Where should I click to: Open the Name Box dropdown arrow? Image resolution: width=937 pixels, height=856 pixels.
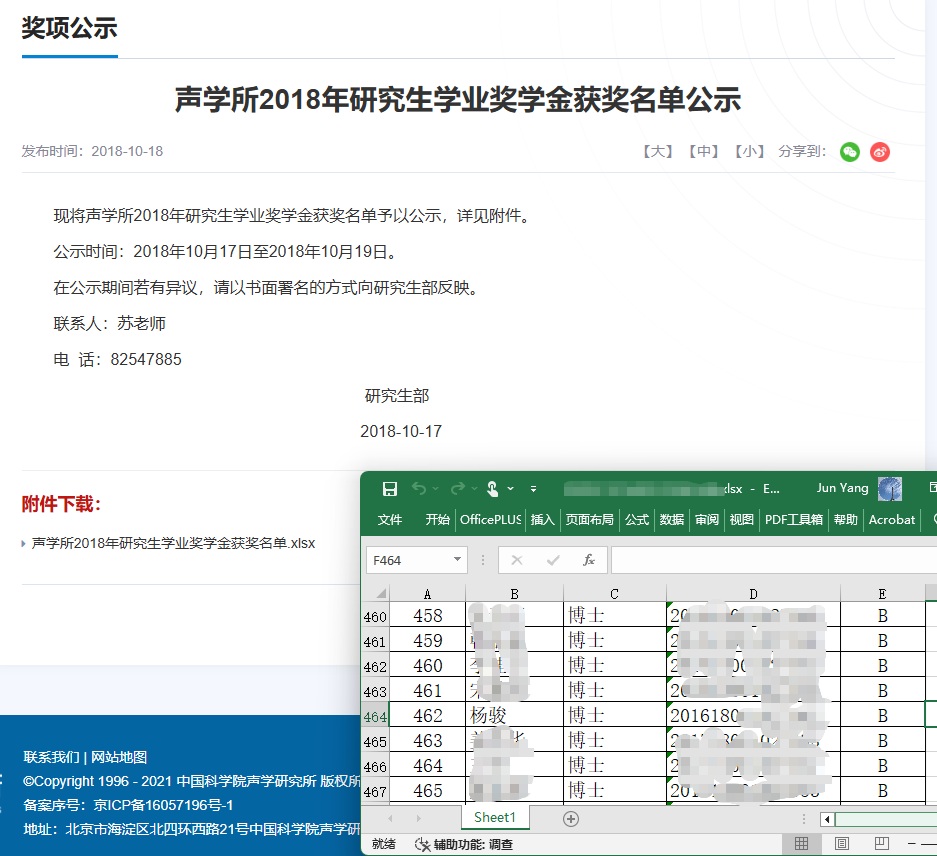coord(457,560)
